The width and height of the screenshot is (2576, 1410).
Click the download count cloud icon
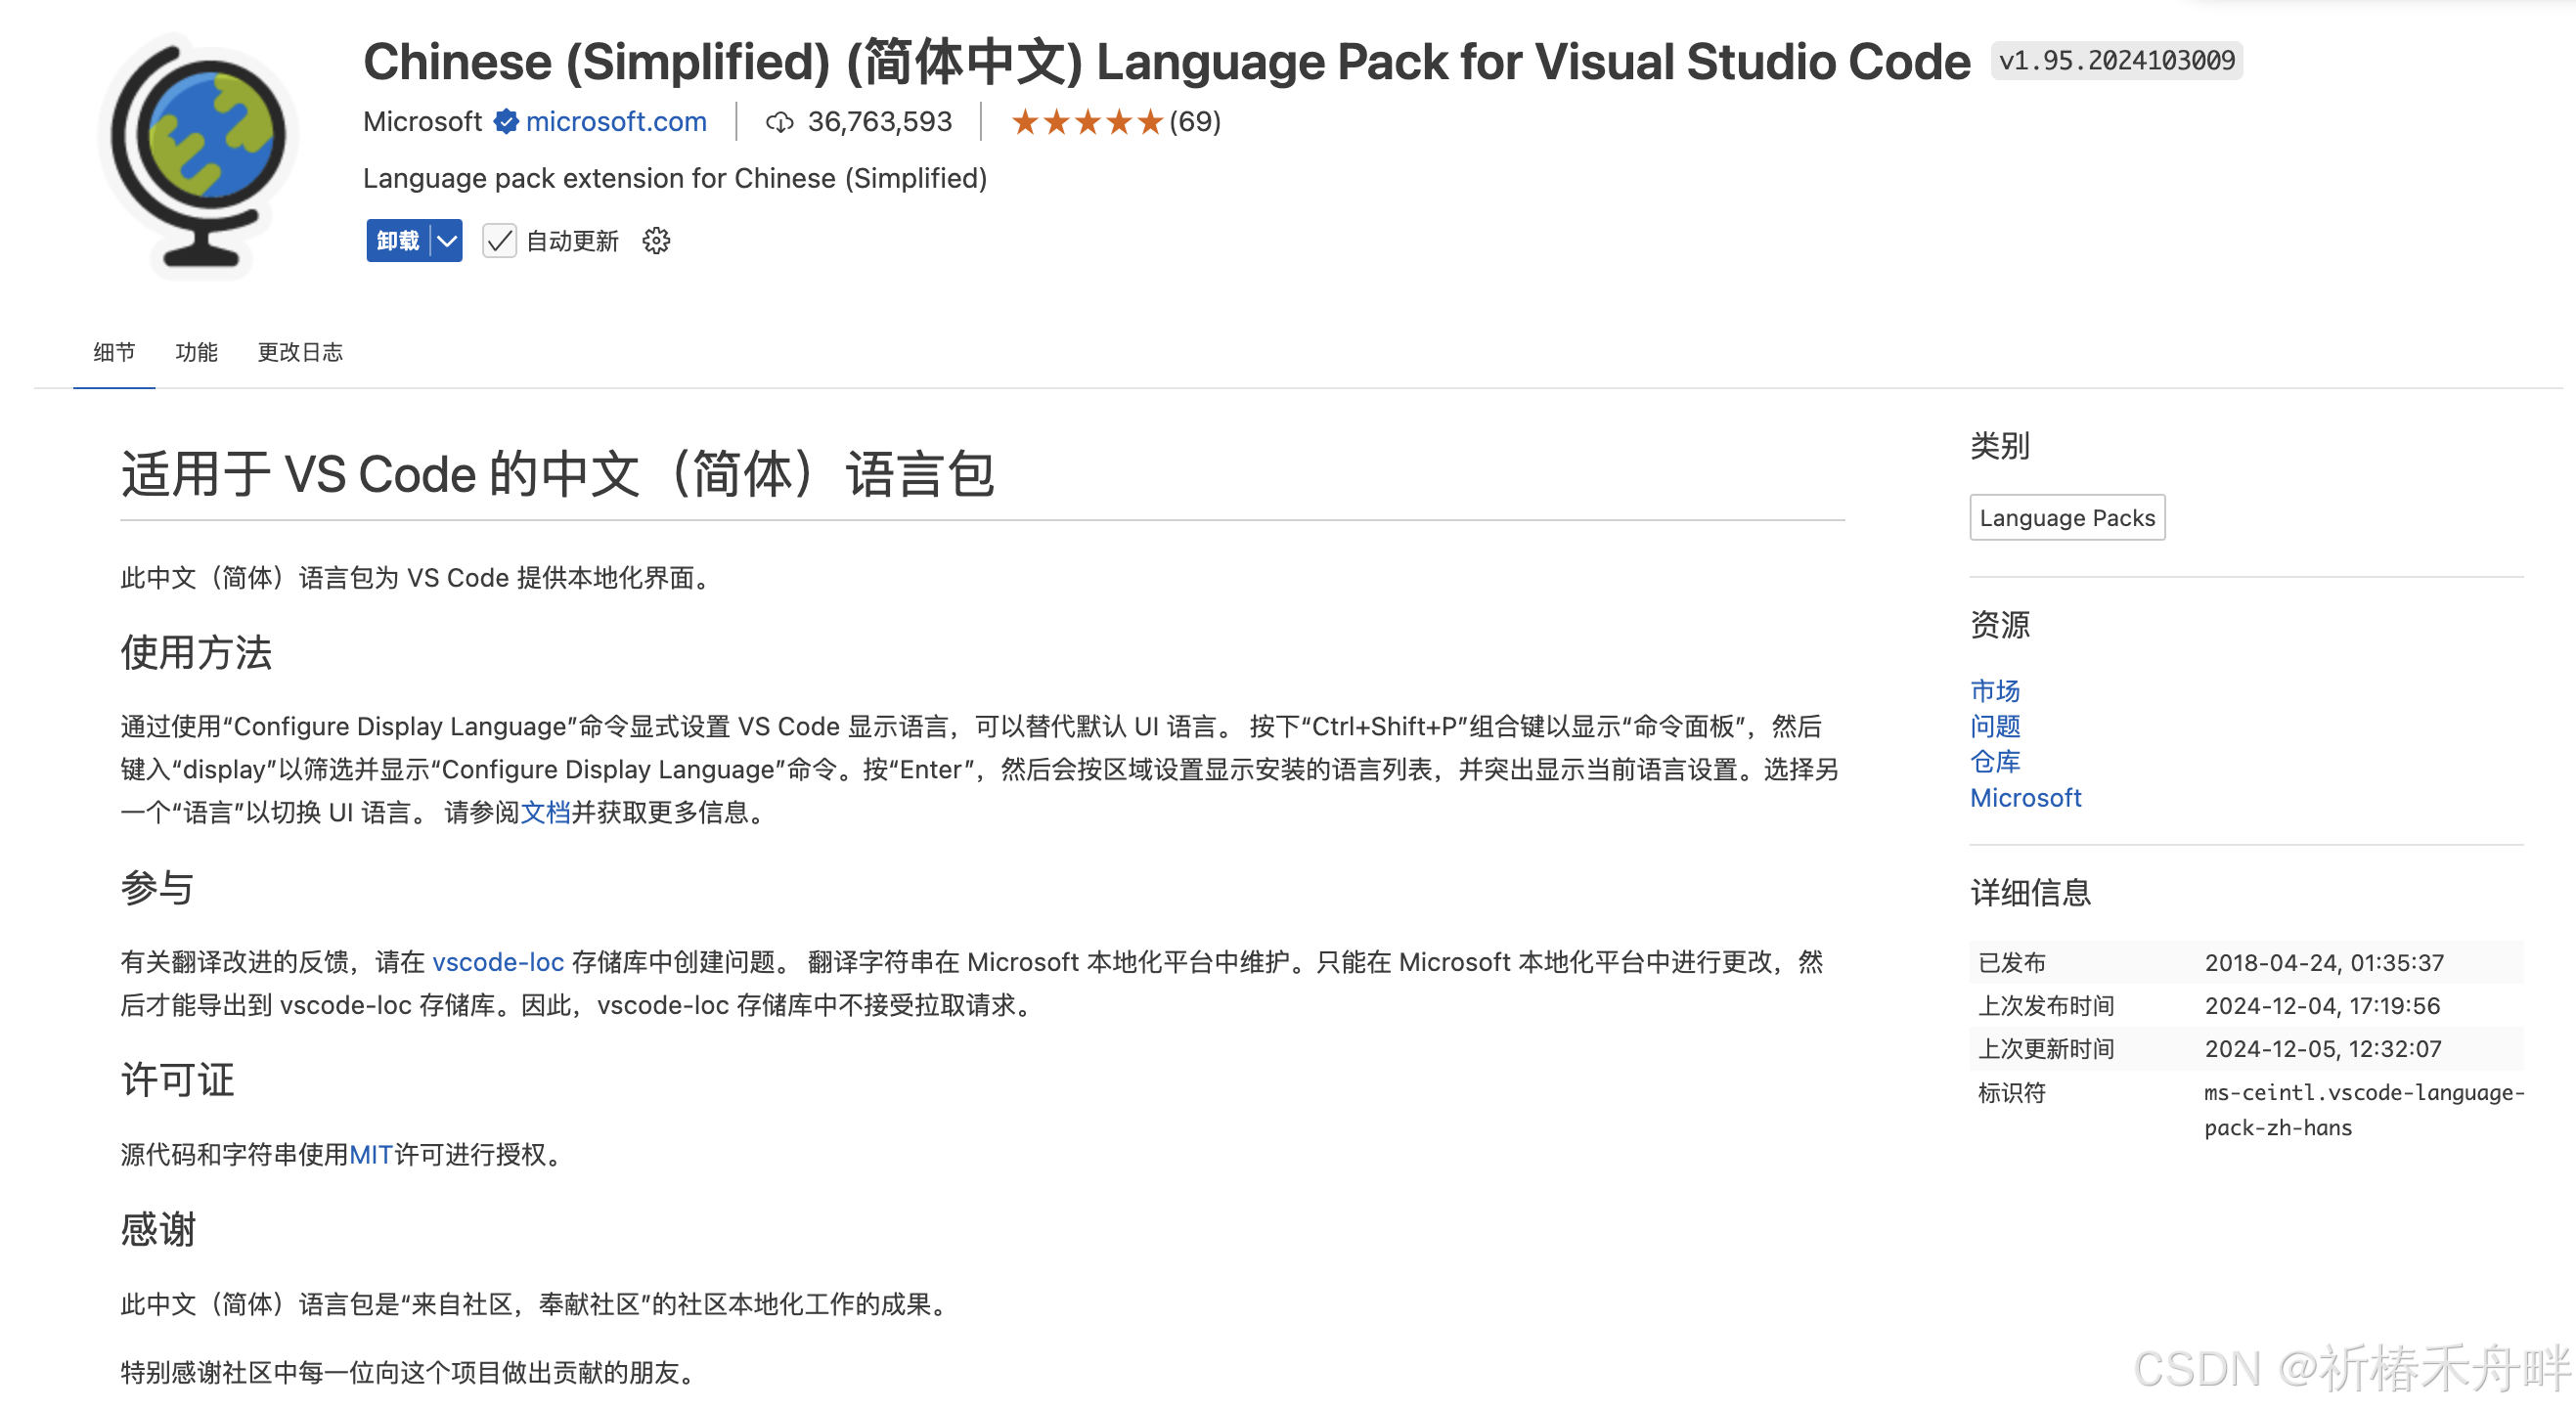pos(779,122)
